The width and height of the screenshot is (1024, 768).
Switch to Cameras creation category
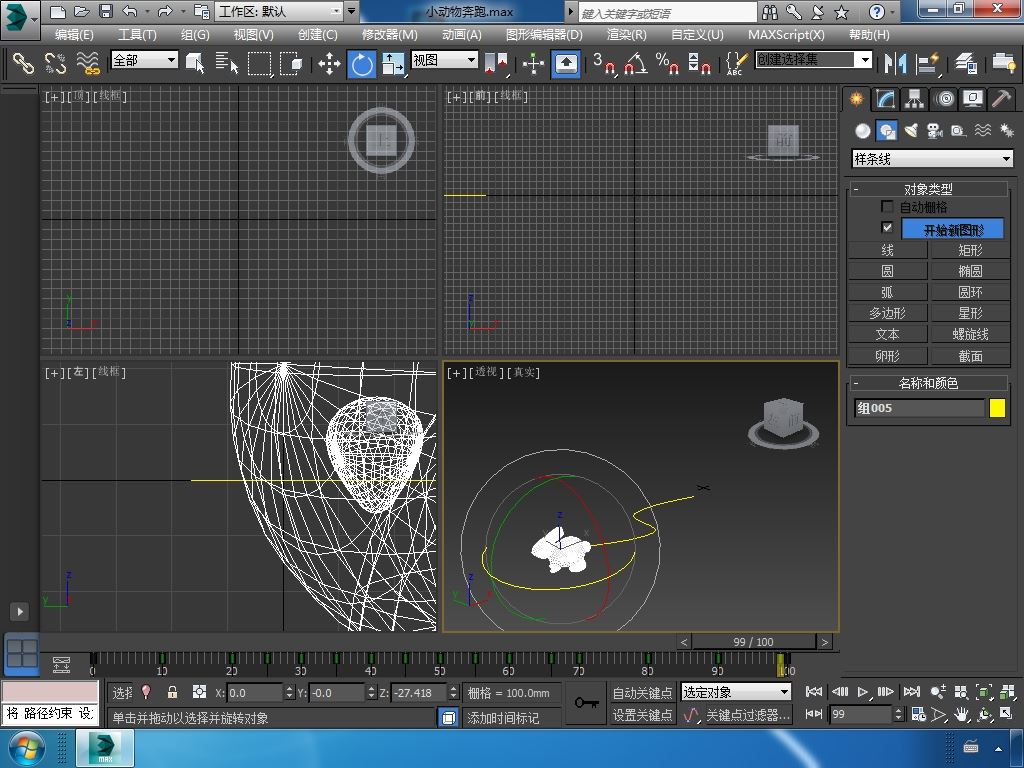click(x=934, y=131)
